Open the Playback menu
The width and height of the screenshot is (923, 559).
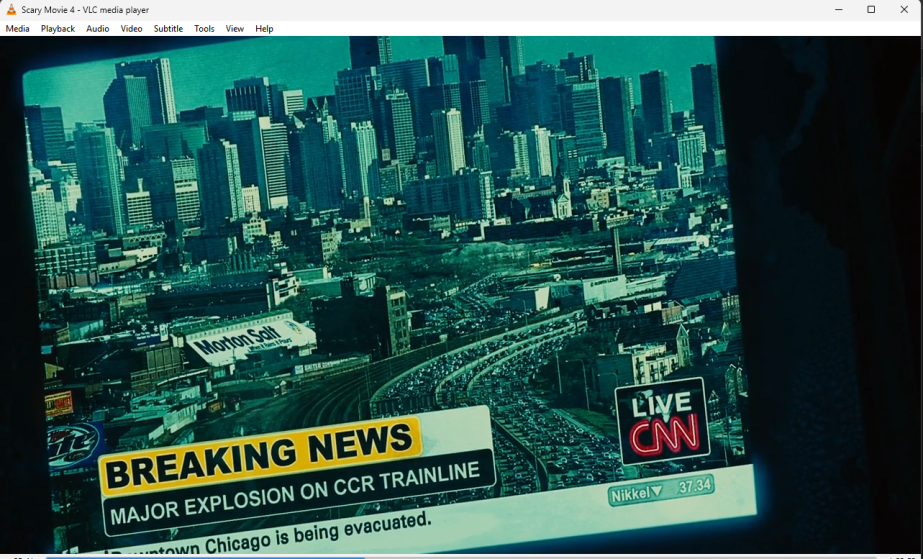(58, 28)
